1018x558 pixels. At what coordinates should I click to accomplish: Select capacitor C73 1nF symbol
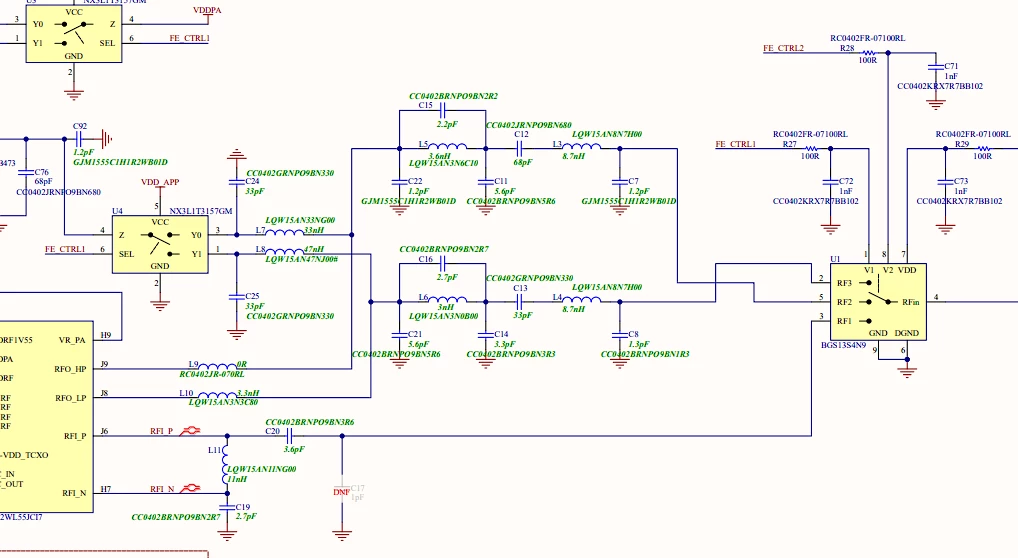945,181
